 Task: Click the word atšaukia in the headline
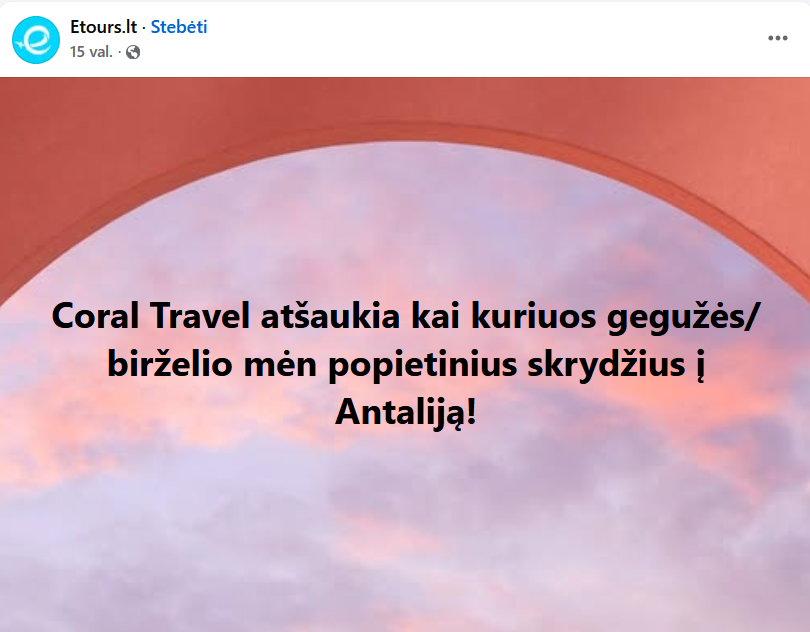(x=330, y=316)
